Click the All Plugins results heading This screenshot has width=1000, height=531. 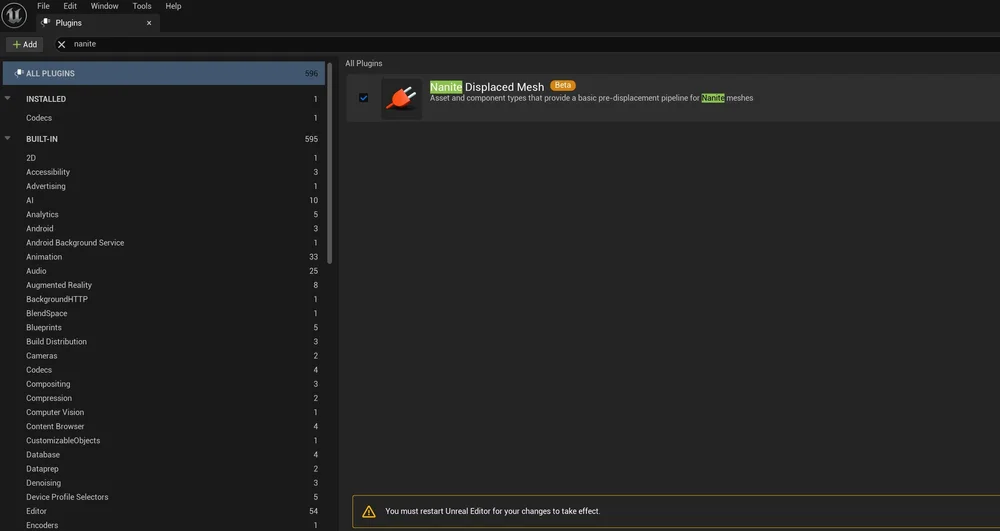point(364,63)
